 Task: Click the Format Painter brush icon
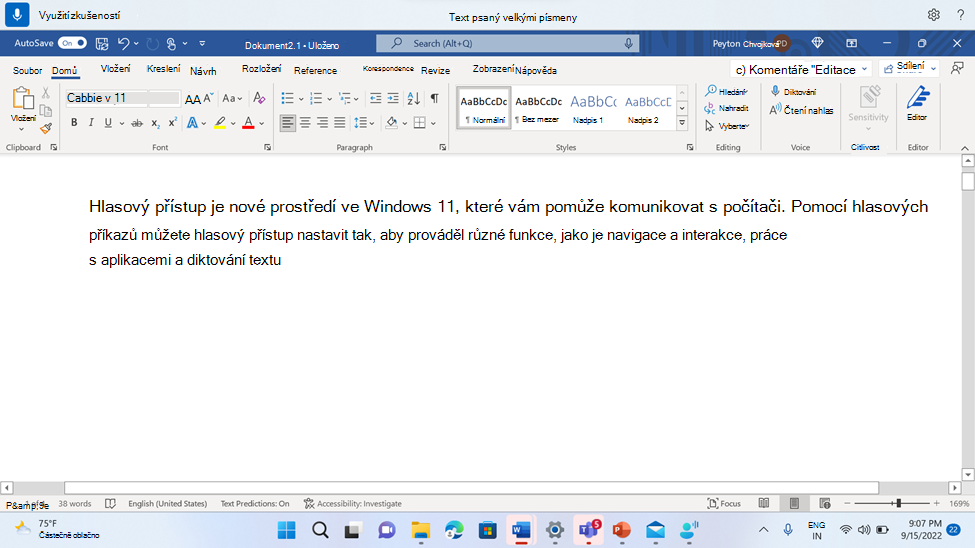pos(45,129)
